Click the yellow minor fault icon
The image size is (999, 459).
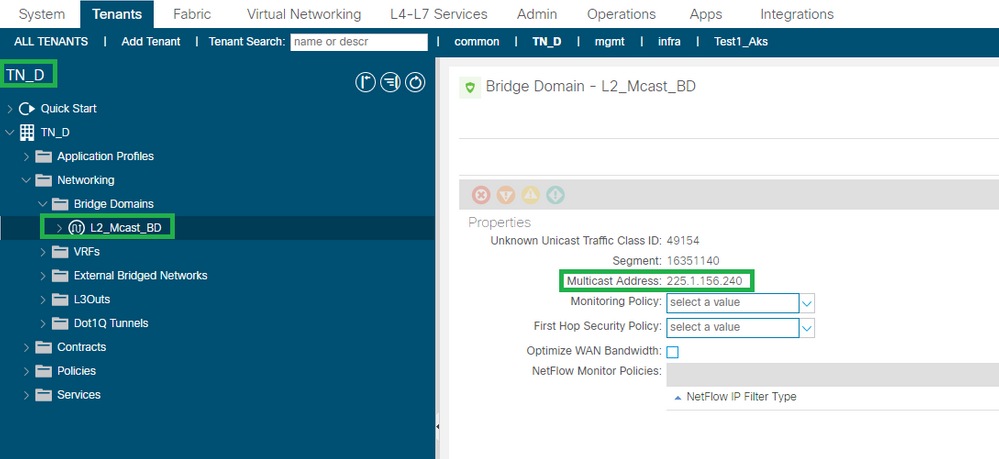click(531, 195)
